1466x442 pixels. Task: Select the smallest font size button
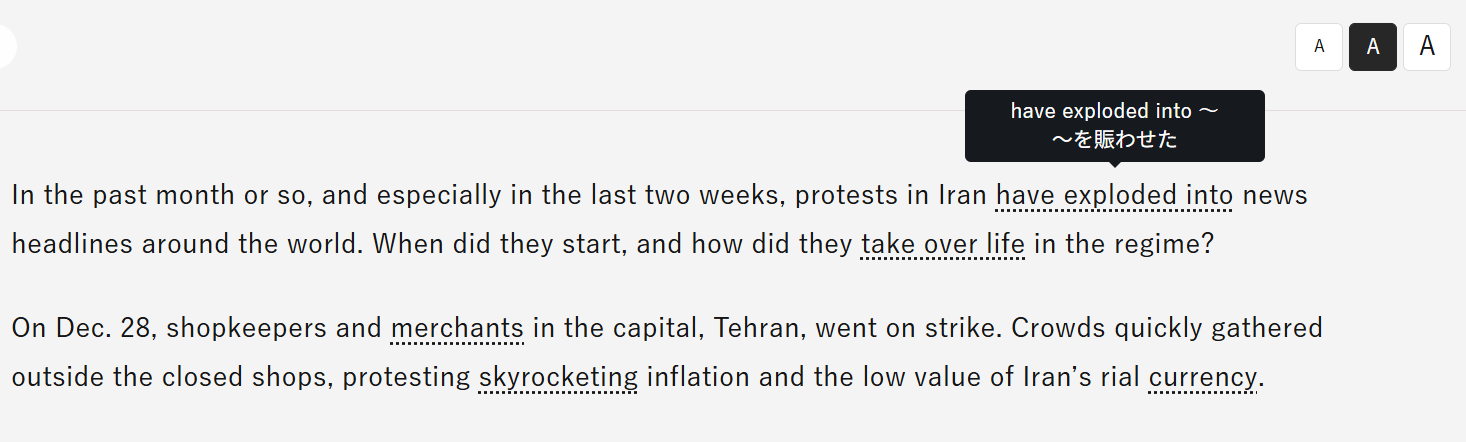[1319, 47]
